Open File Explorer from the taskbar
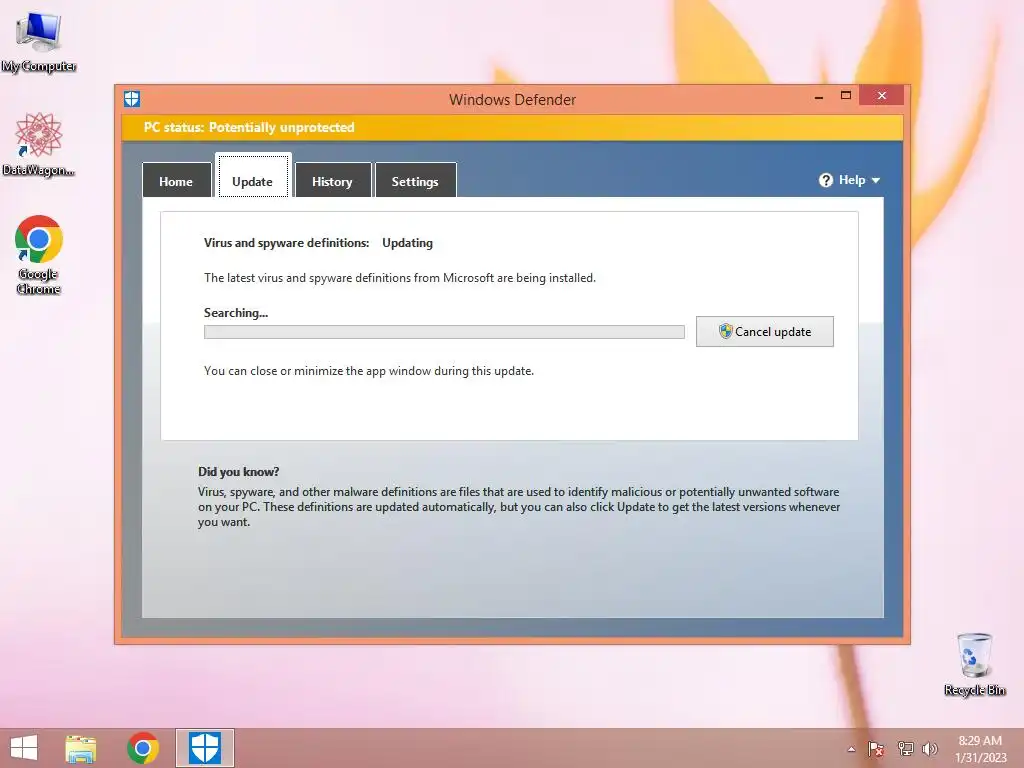Screen dimensions: 1024x768 [80, 748]
